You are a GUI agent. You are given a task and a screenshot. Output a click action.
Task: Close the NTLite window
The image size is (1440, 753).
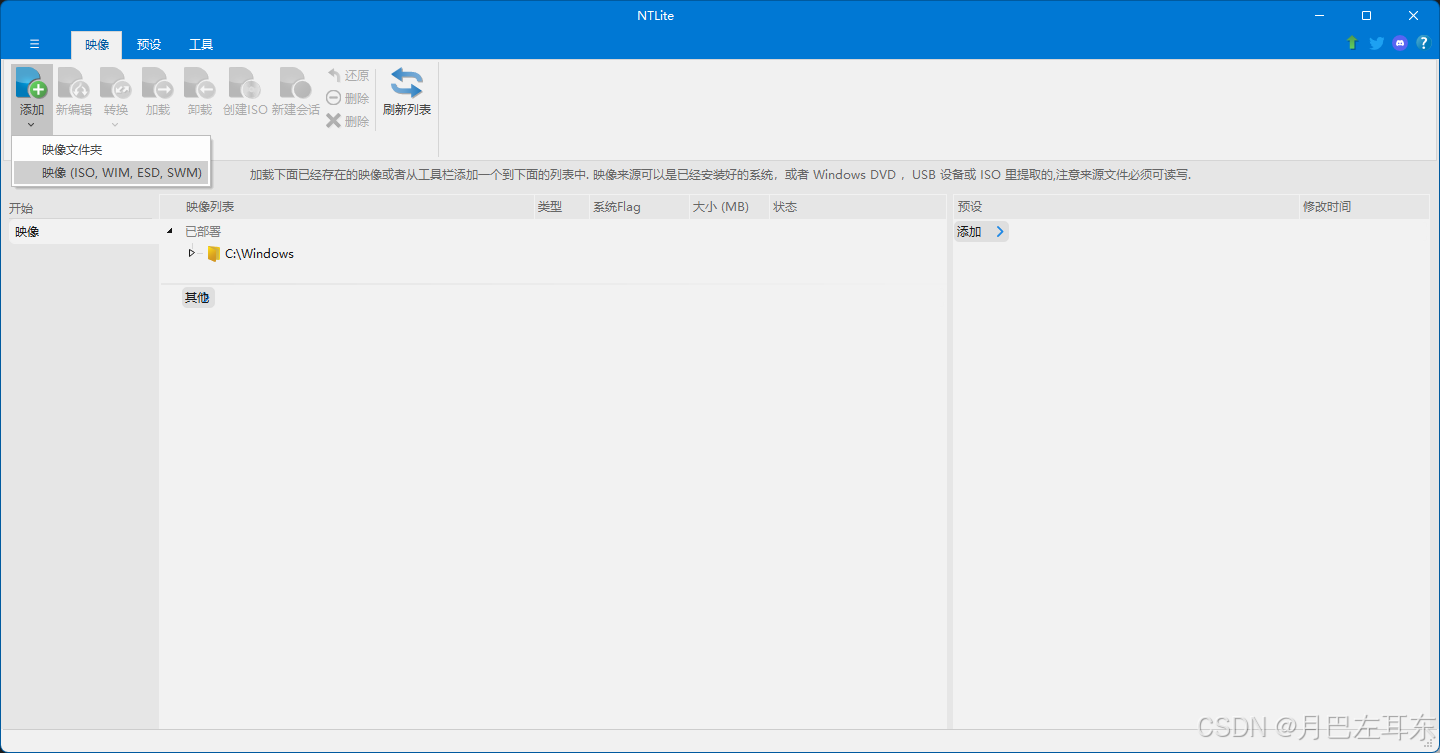point(1413,15)
